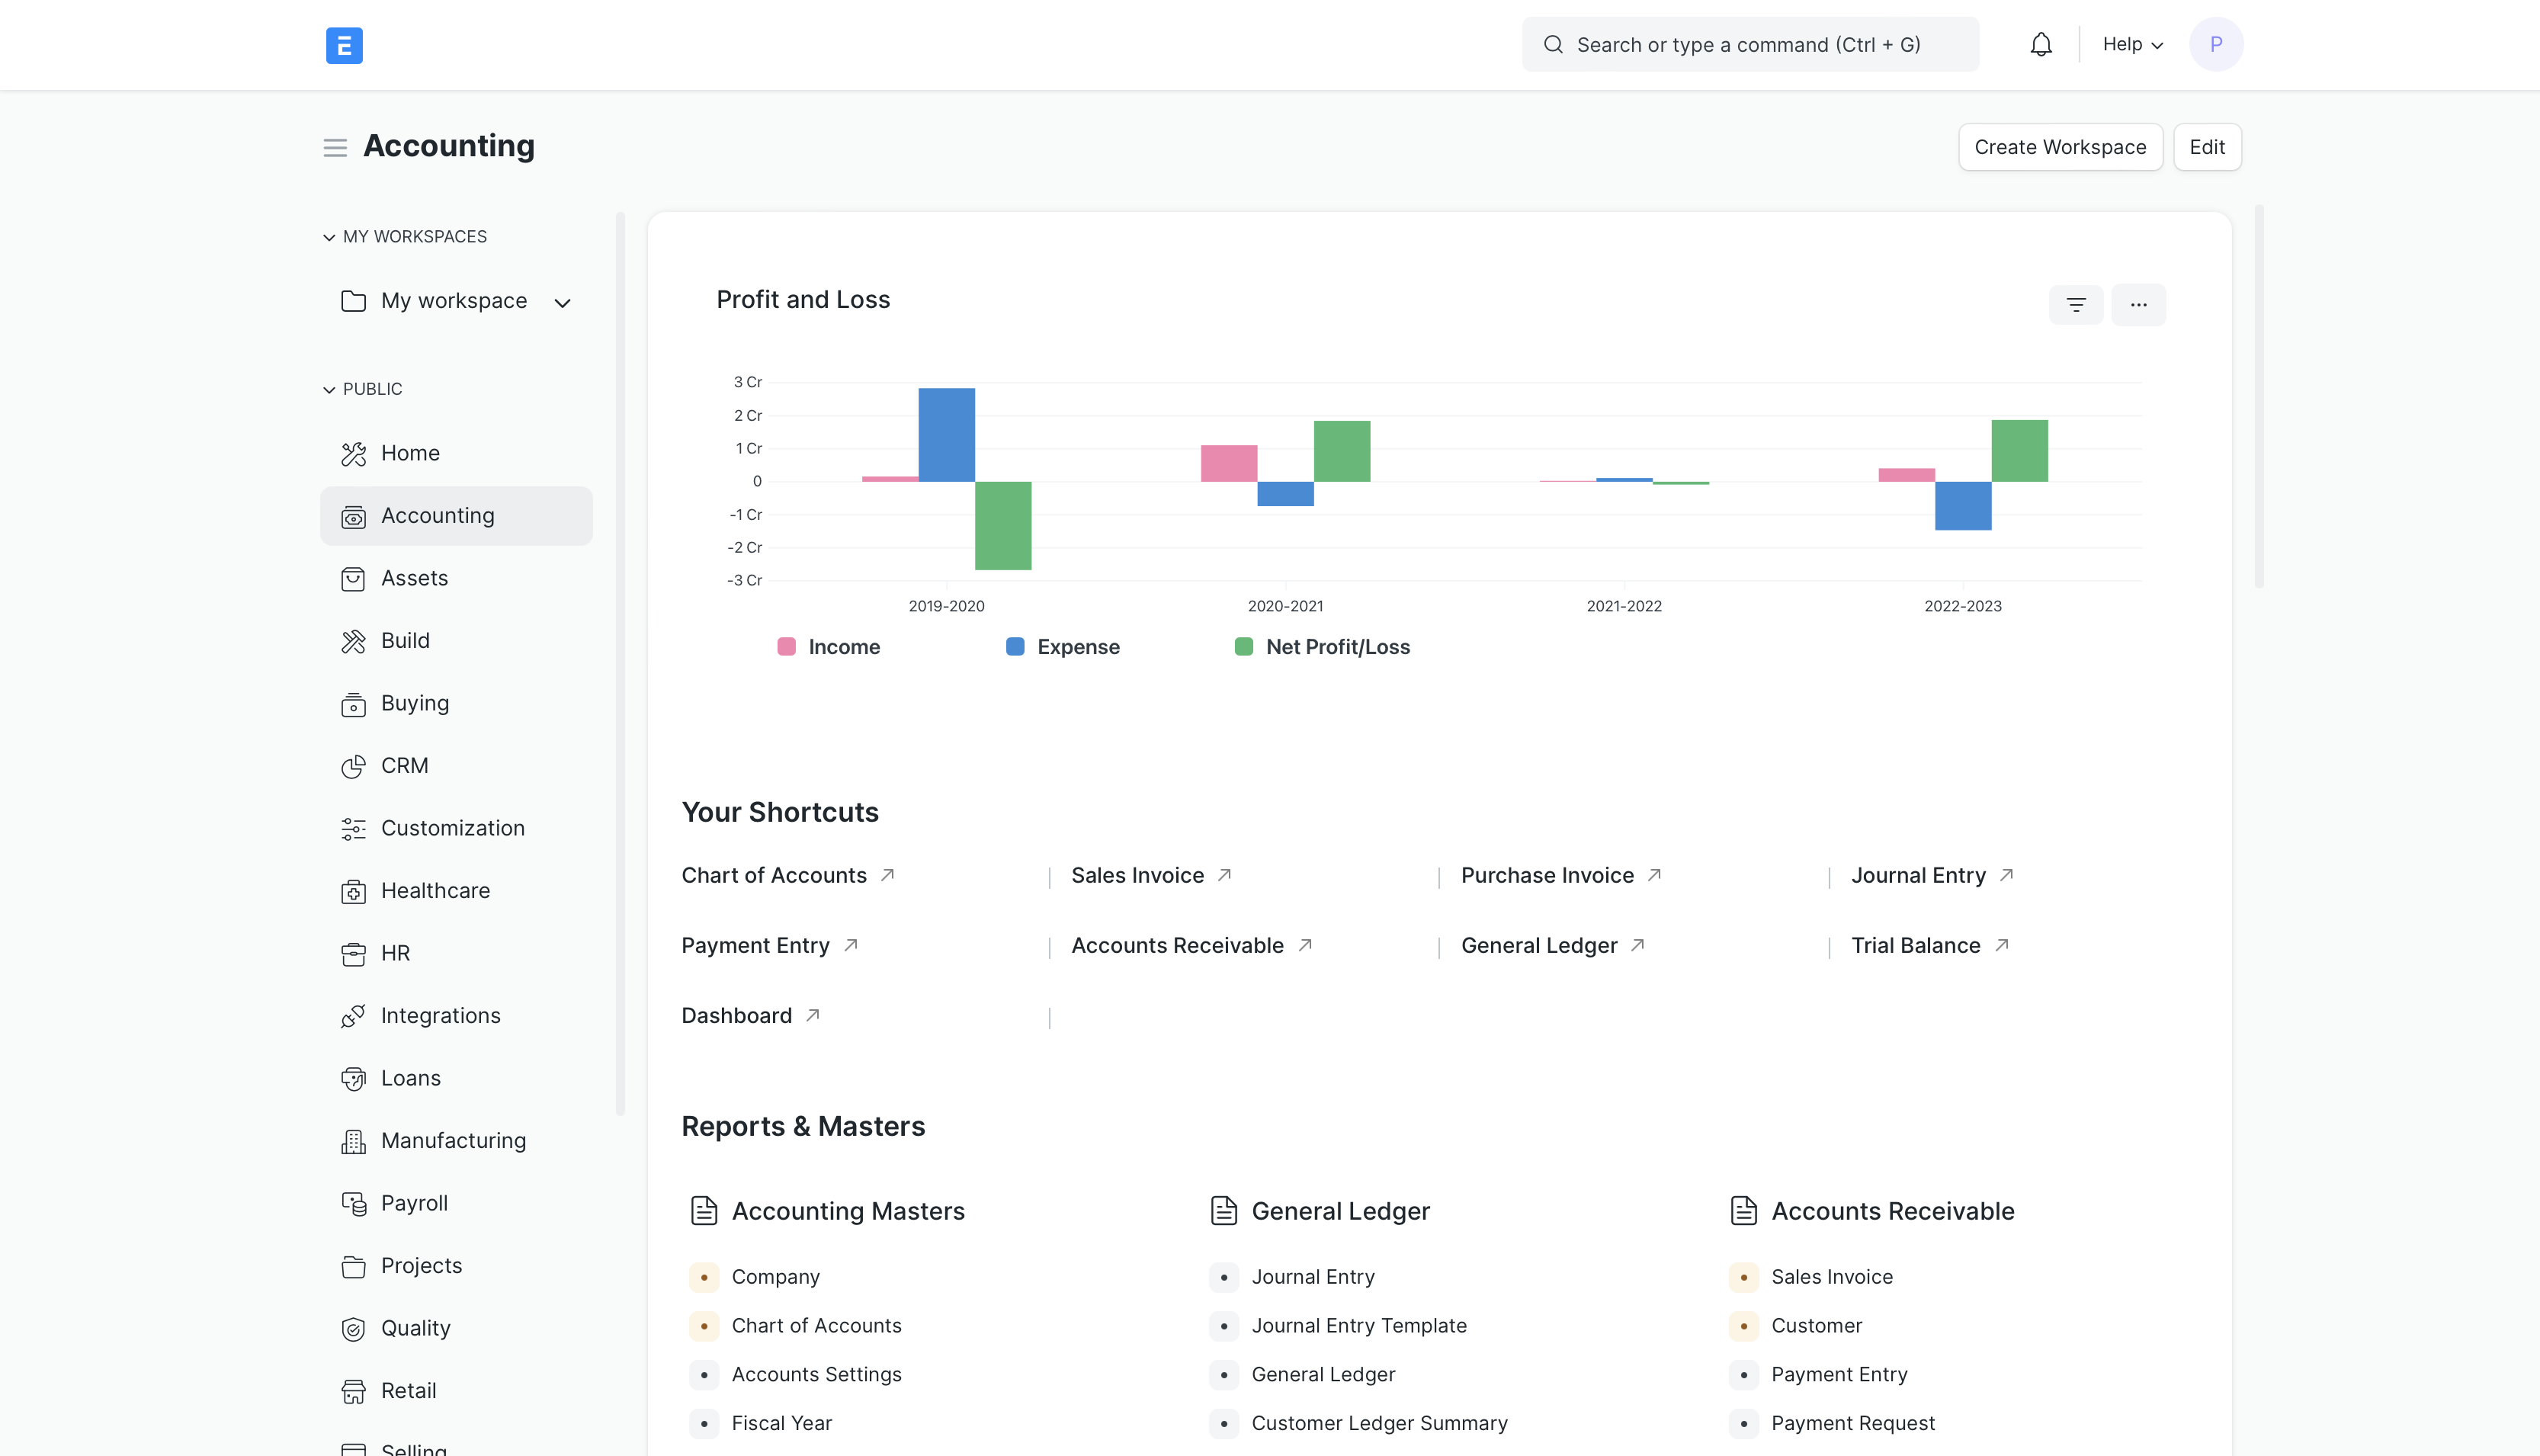2540x1456 pixels.
Task: Select the Payroll icon in the sidebar
Action: 354,1203
